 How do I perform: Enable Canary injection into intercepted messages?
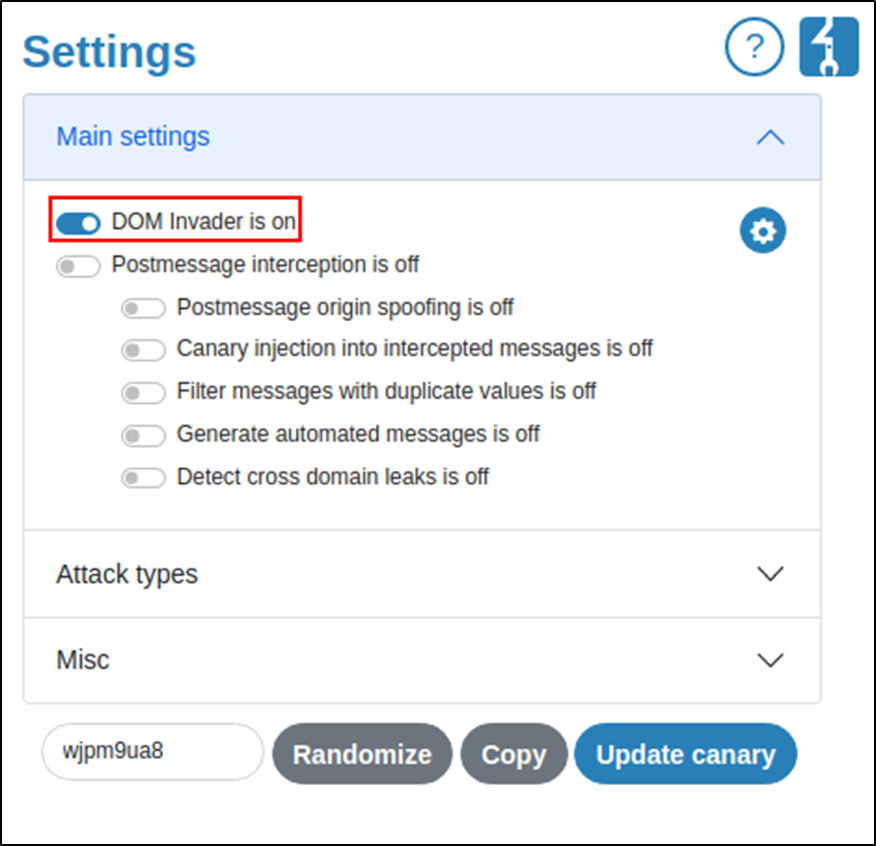[x=143, y=350]
